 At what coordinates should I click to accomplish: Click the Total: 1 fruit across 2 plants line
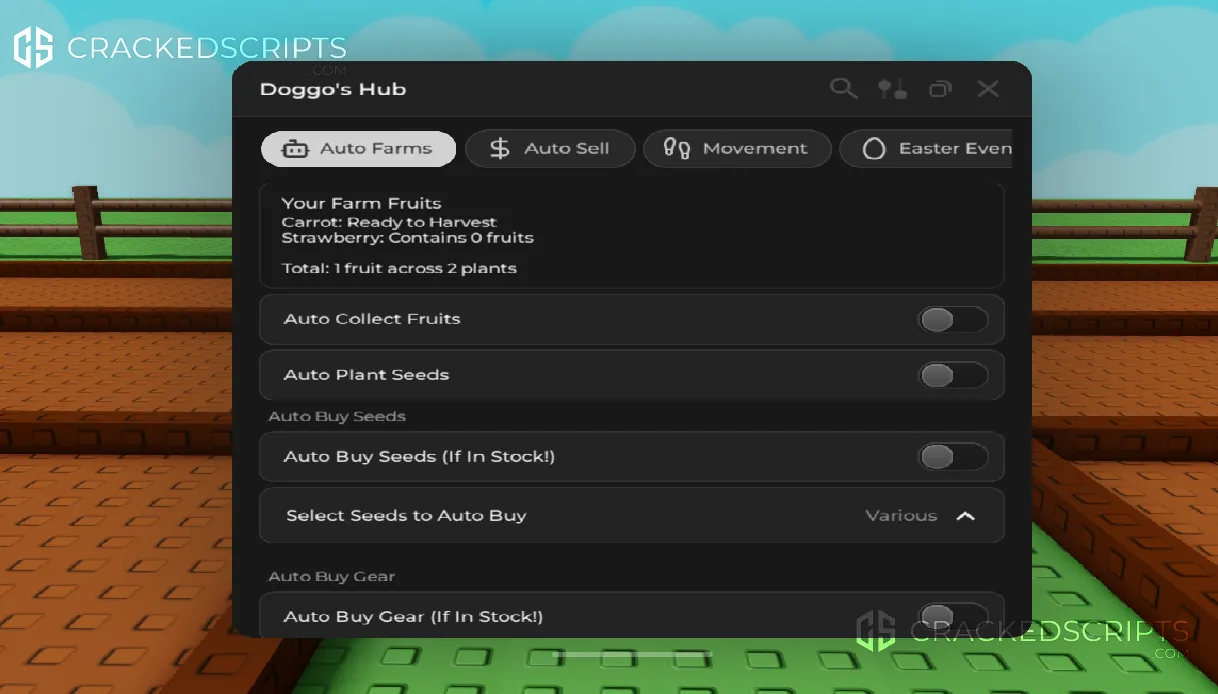(399, 268)
